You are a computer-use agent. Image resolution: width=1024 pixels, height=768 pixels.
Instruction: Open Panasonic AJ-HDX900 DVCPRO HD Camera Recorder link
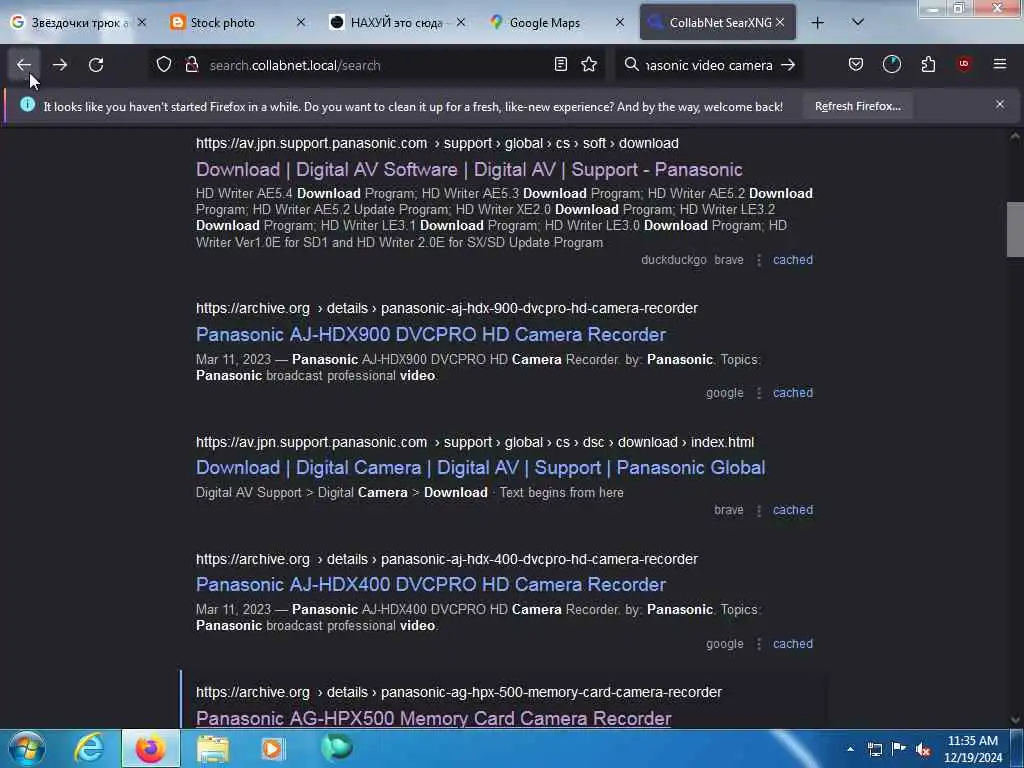coord(431,334)
